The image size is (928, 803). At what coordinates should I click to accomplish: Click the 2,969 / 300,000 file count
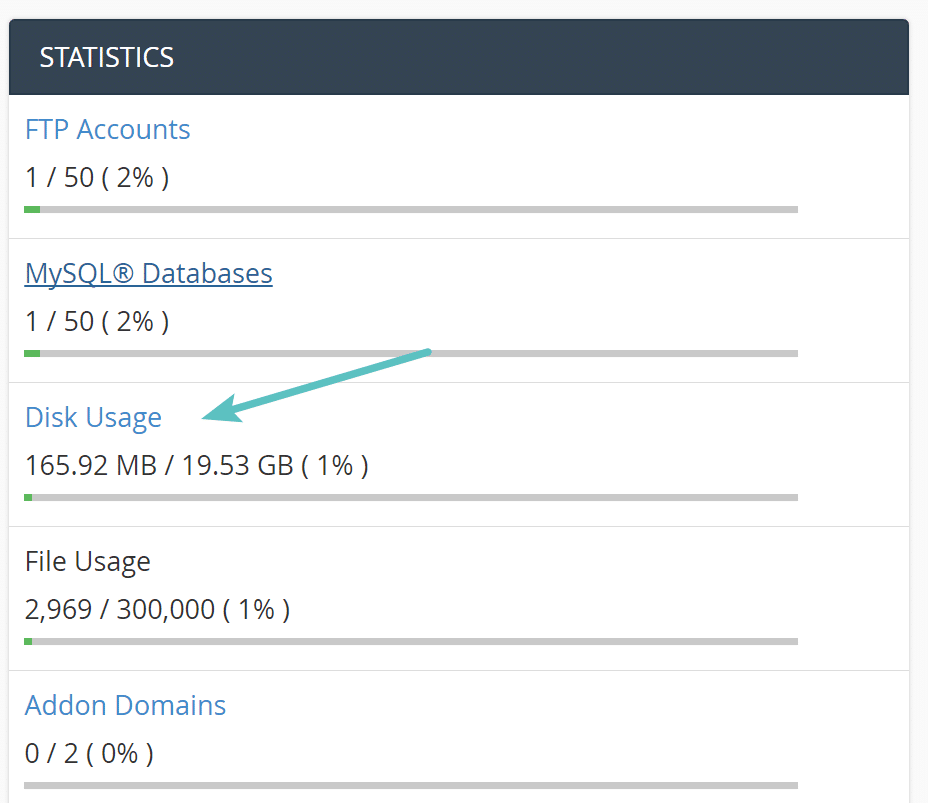(x=157, y=610)
